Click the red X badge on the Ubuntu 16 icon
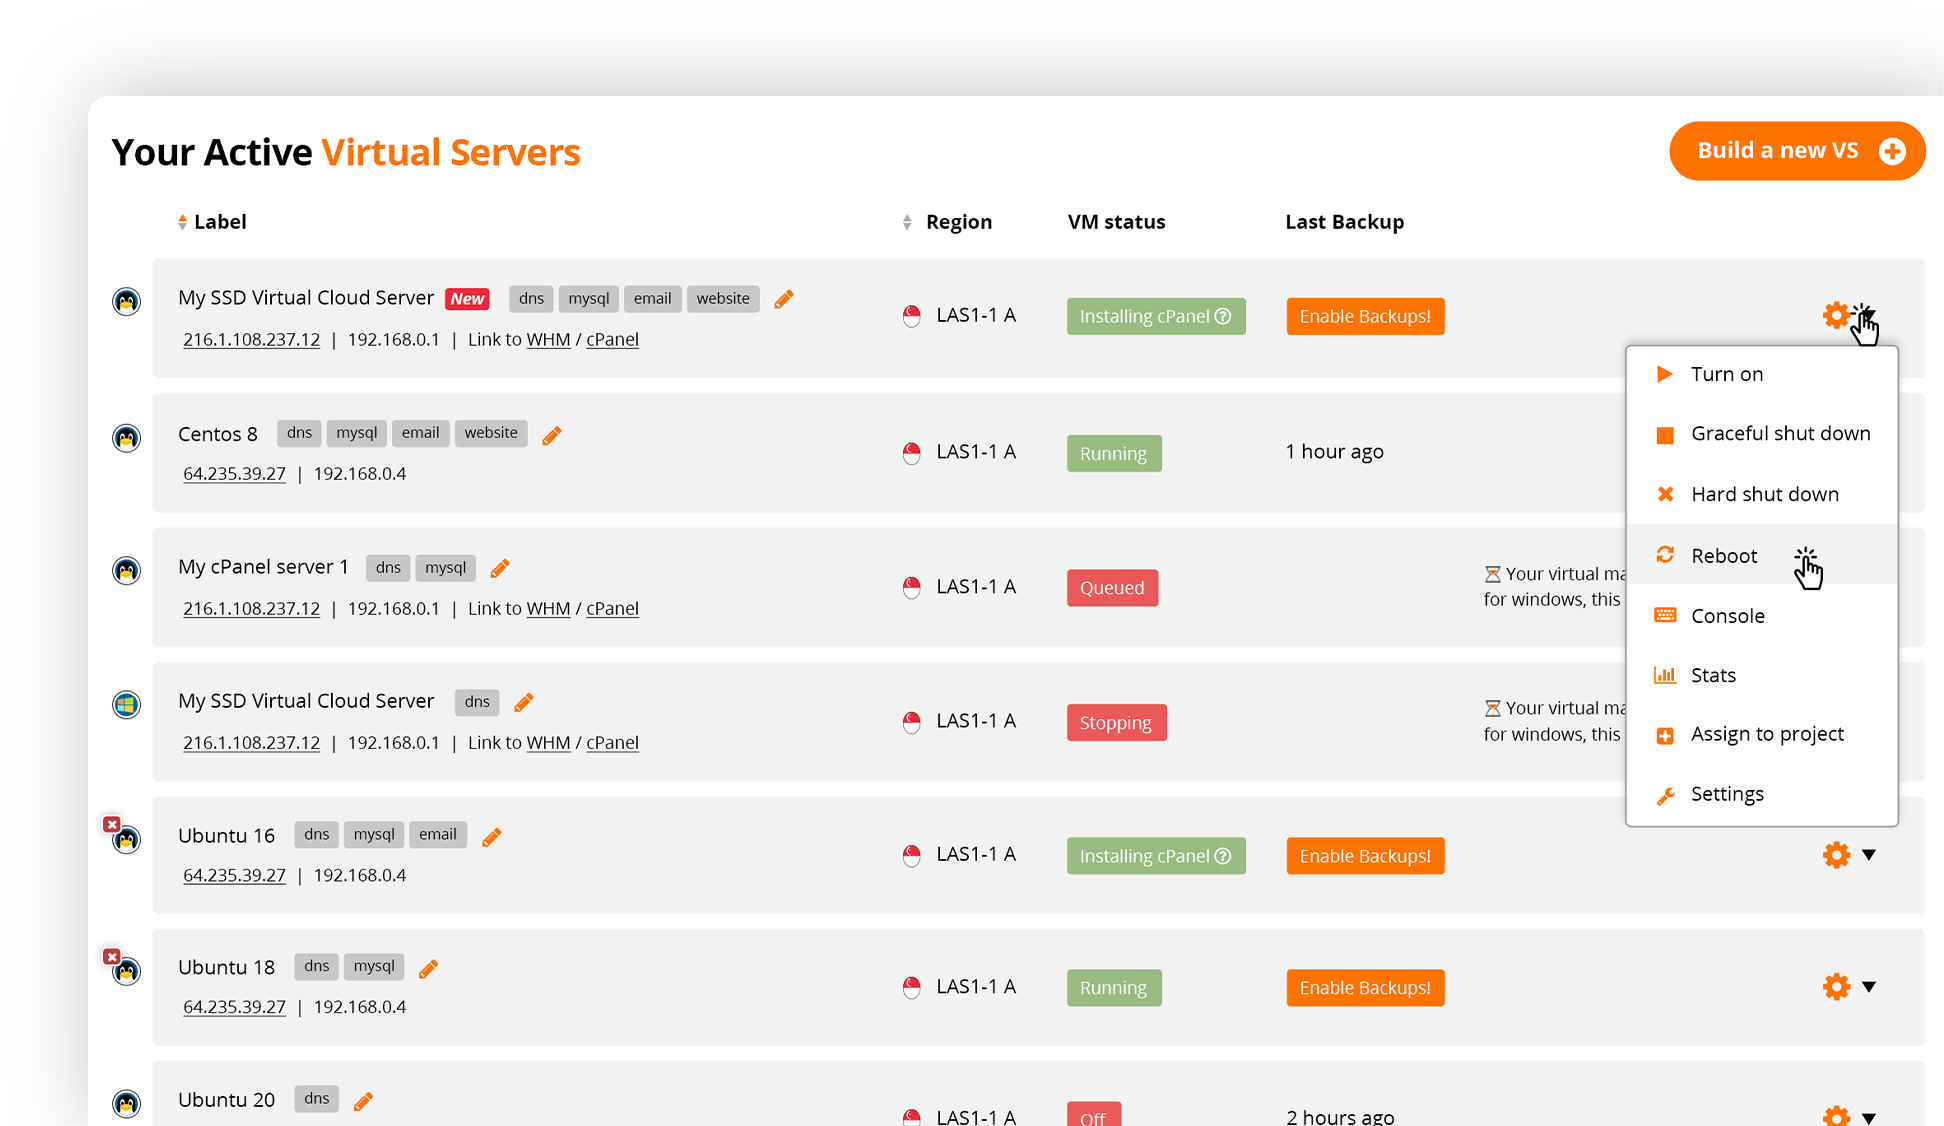The height and width of the screenshot is (1126, 1944). pos(111,824)
